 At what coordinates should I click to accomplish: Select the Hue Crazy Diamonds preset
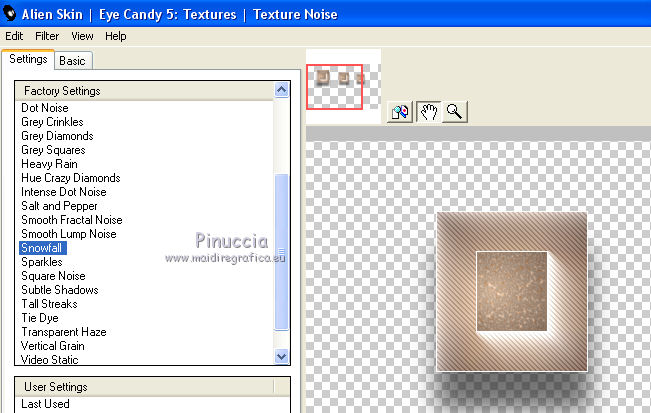click(x=71, y=178)
